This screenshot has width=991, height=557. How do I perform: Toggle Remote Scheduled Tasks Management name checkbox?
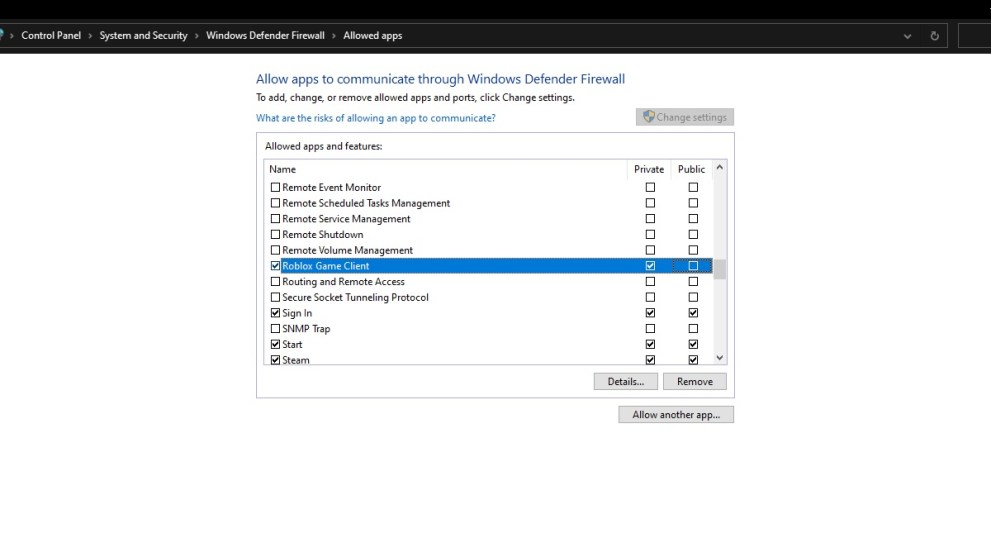(x=275, y=203)
